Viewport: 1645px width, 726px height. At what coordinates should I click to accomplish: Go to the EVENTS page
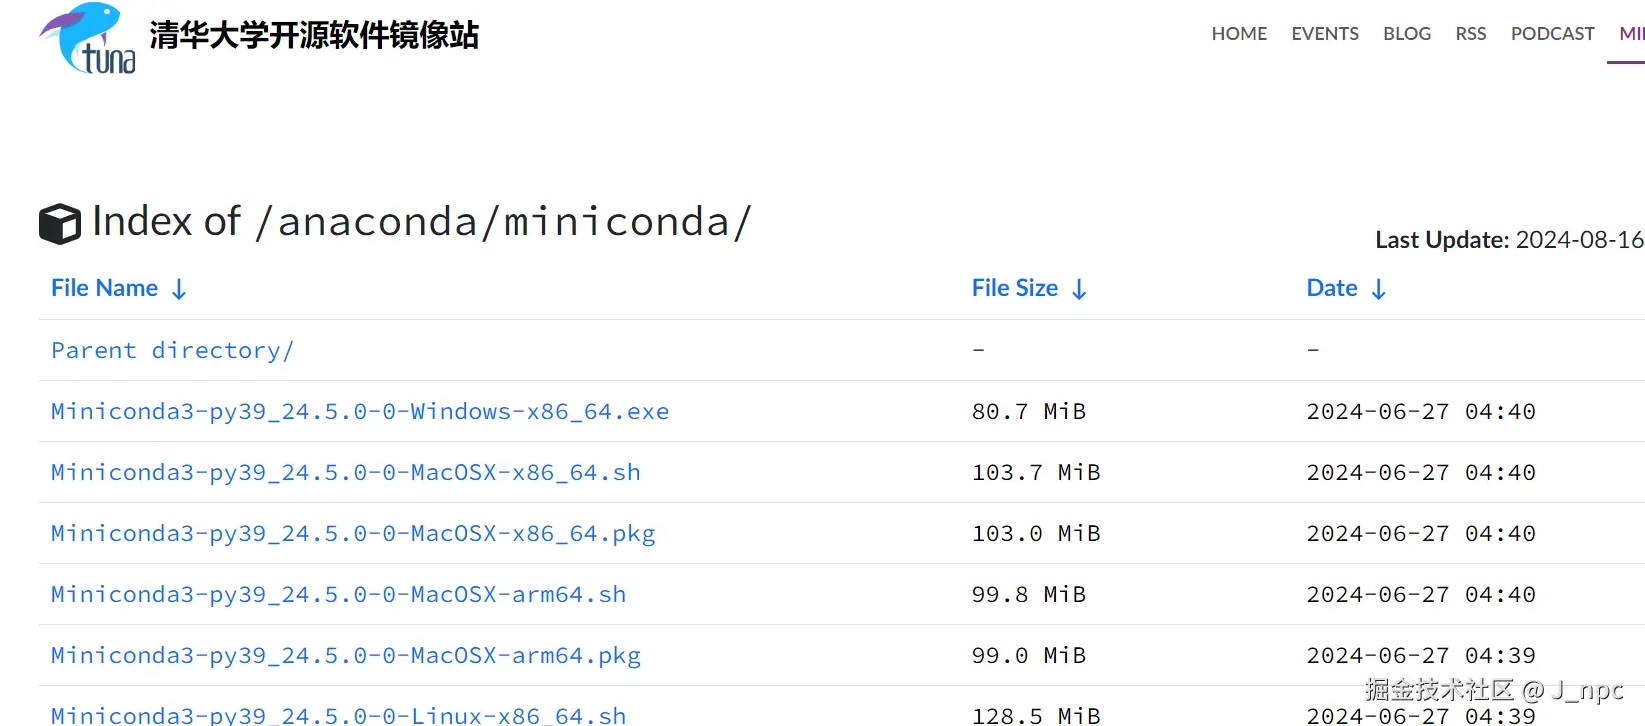(1325, 34)
